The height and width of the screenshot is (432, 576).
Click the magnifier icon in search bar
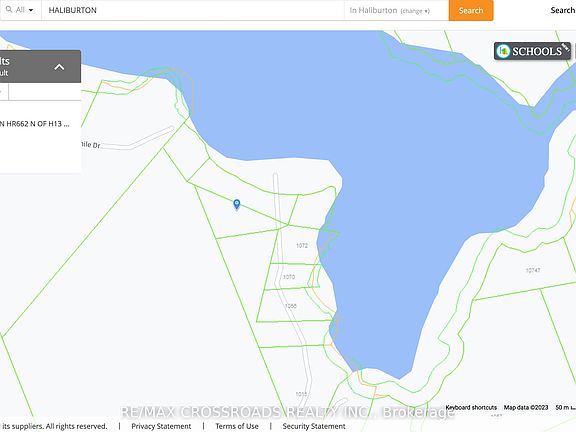pos(9,10)
